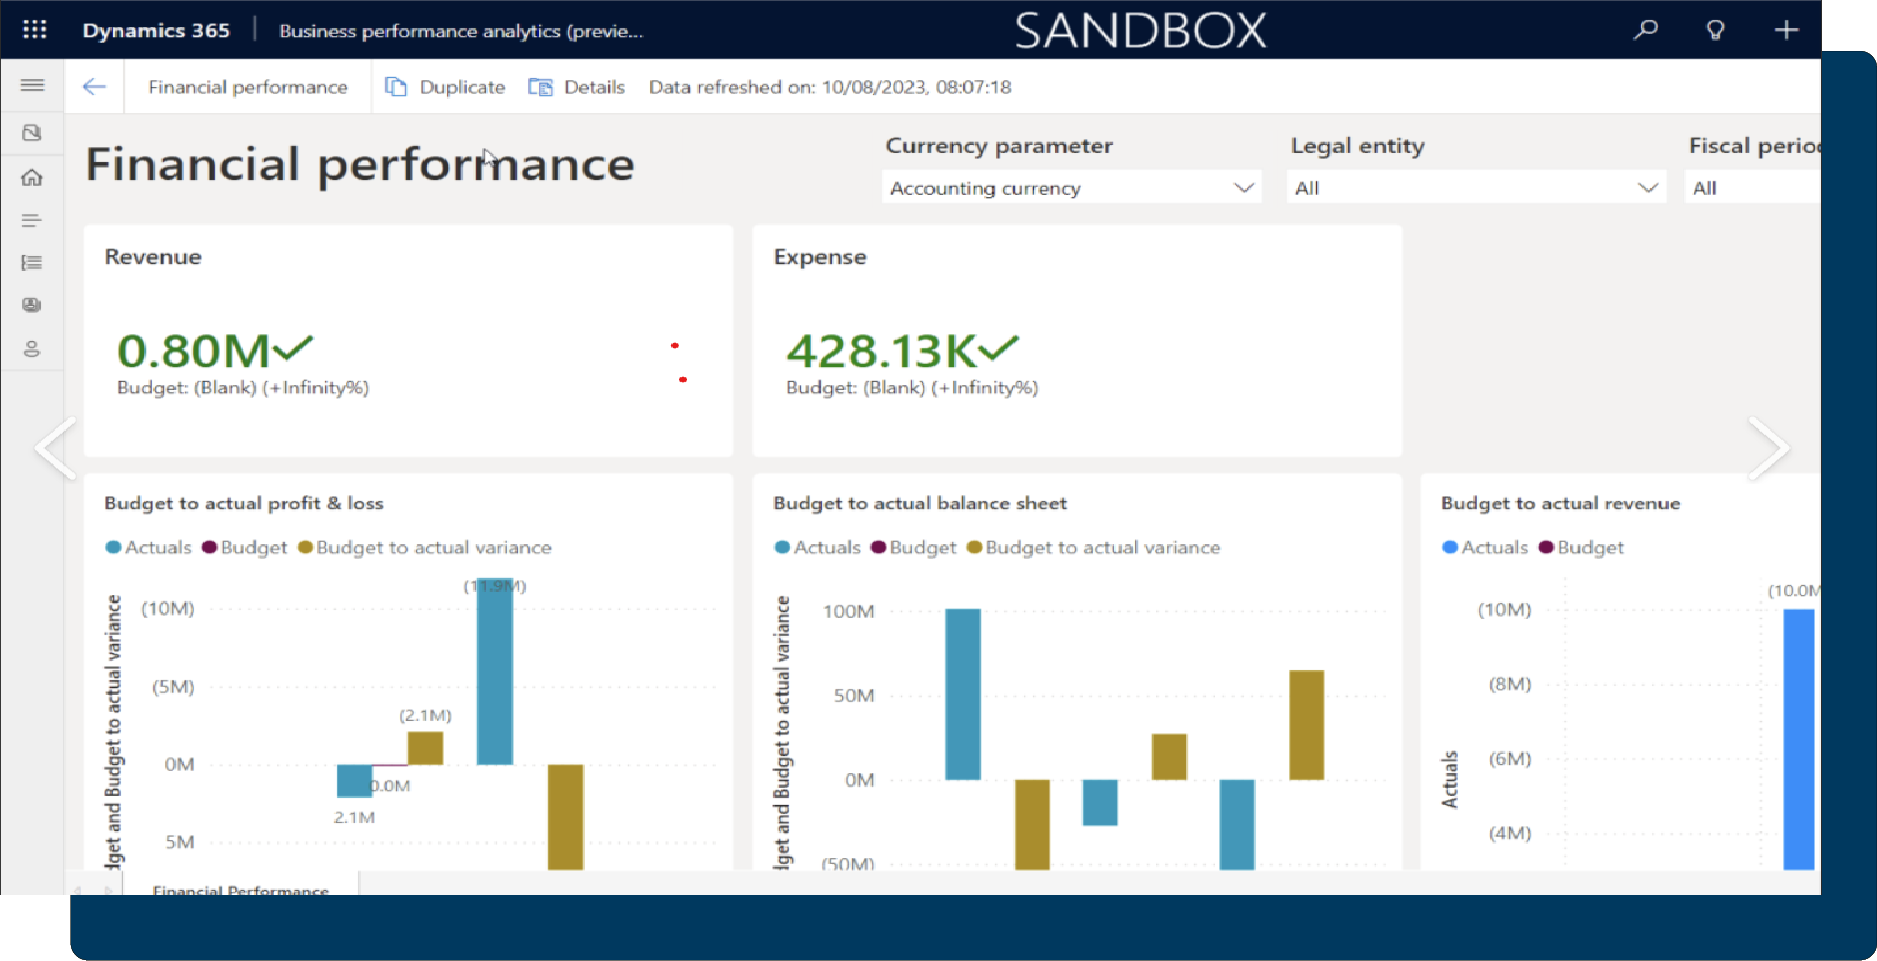The height and width of the screenshot is (961, 1877).
Task: Click the search magnifier icon
Action: (1645, 30)
